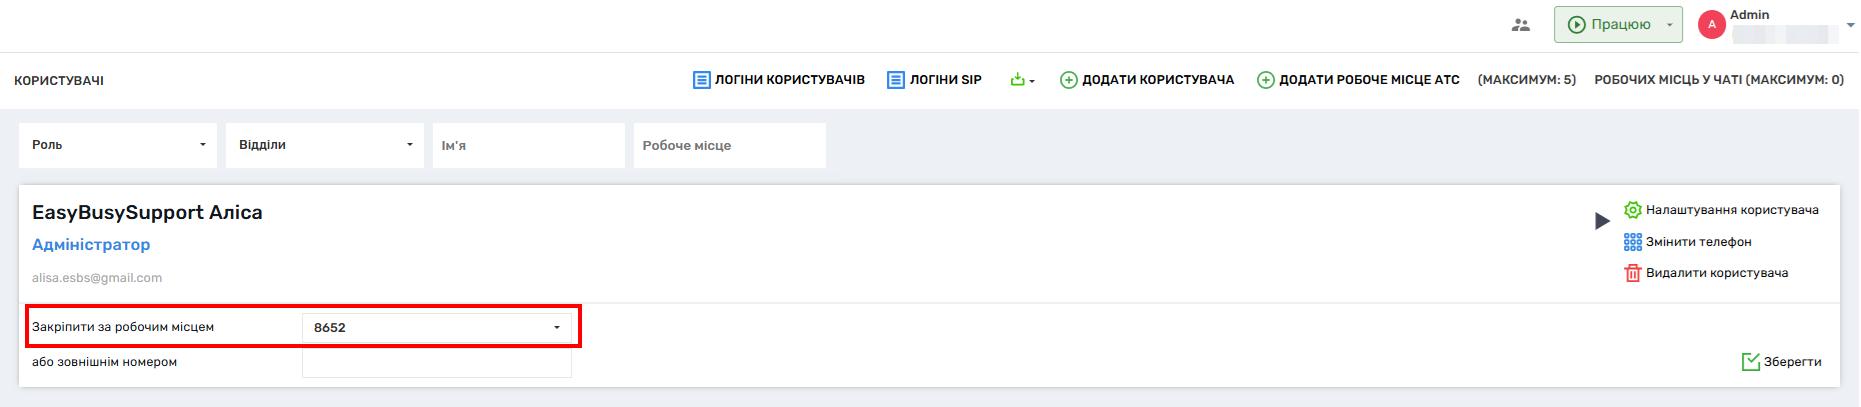This screenshot has width=1861, height=407.
Task: Expand the Admin account menu arrow
Action: pyautogui.click(x=1850, y=26)
